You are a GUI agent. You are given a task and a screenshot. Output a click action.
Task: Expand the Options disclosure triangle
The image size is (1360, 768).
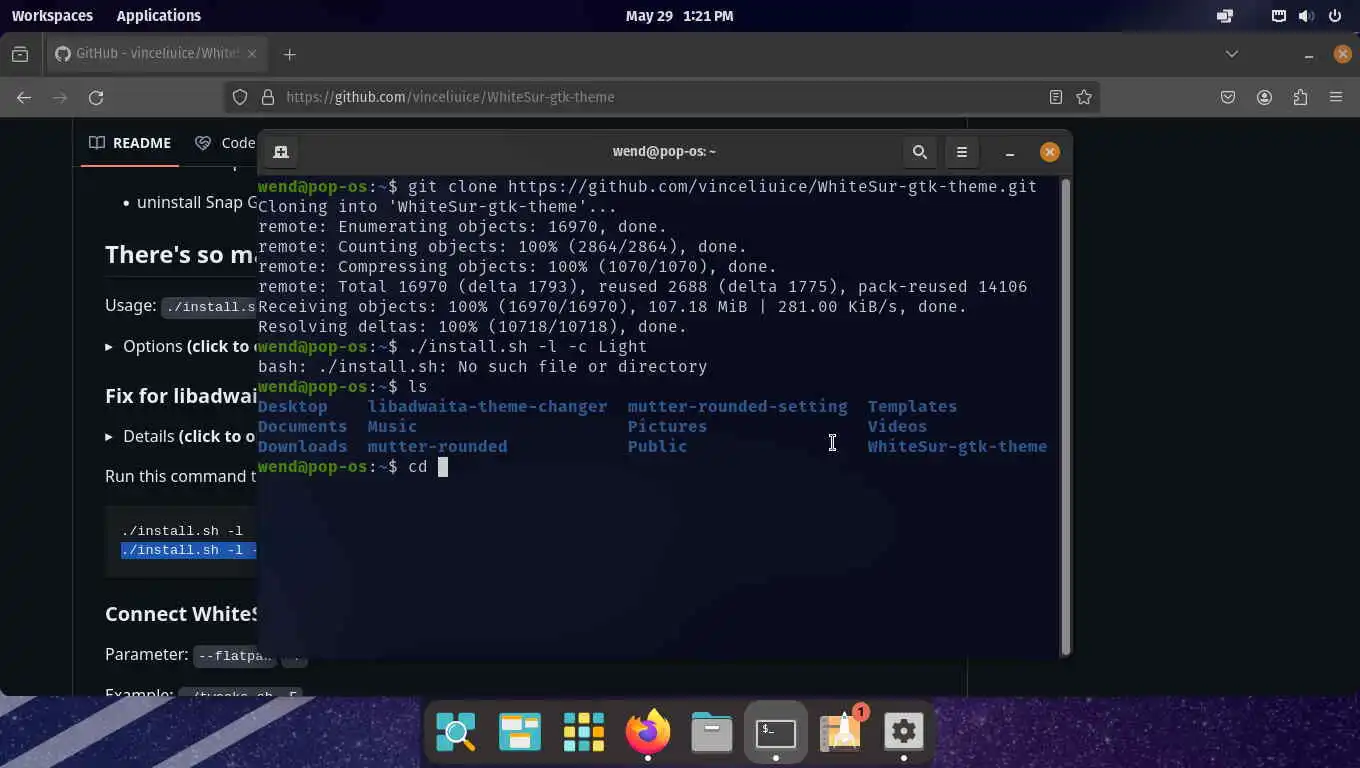109,346
